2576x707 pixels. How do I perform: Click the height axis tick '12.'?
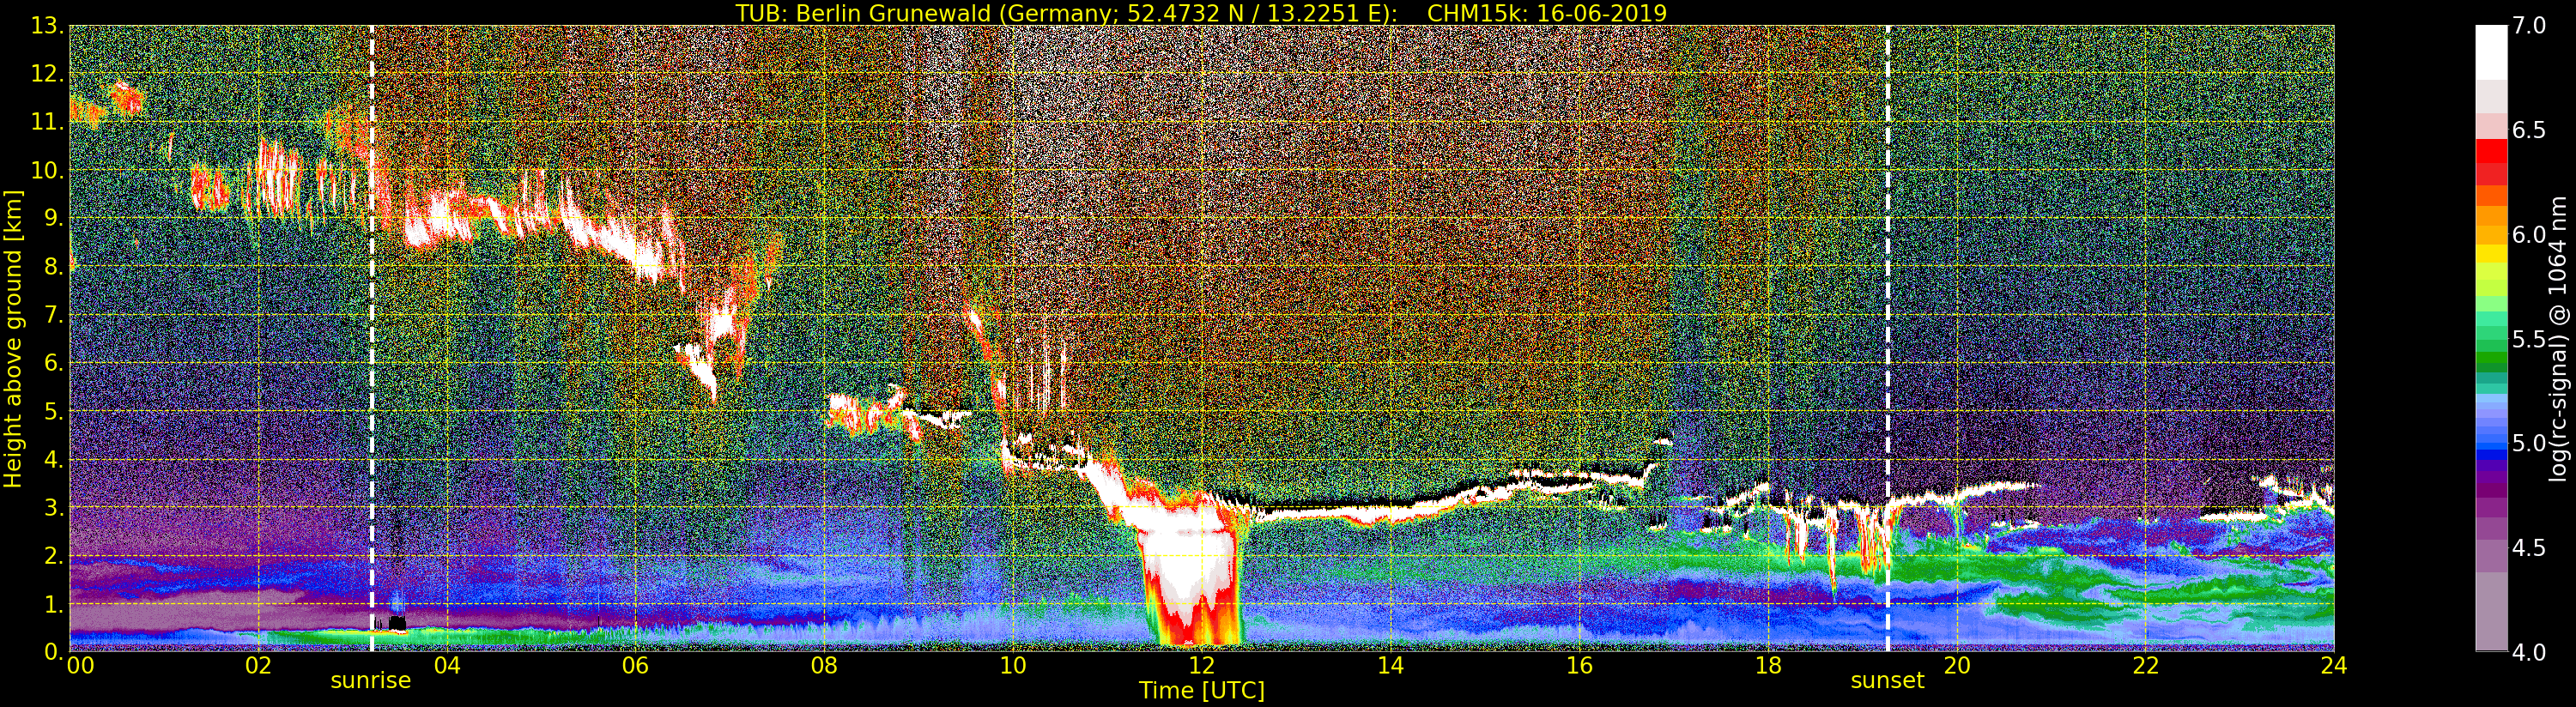click(47, 74)
